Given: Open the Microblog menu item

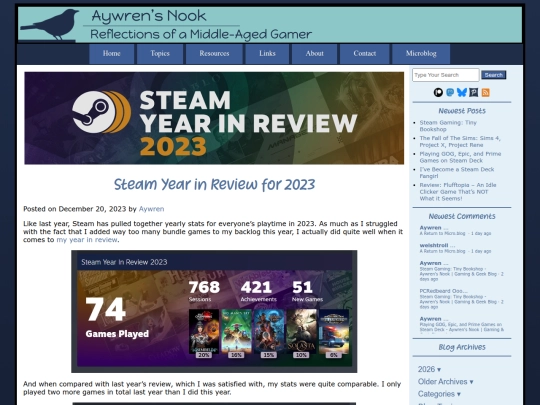Looking at the screenshot, I should [421, 54].
